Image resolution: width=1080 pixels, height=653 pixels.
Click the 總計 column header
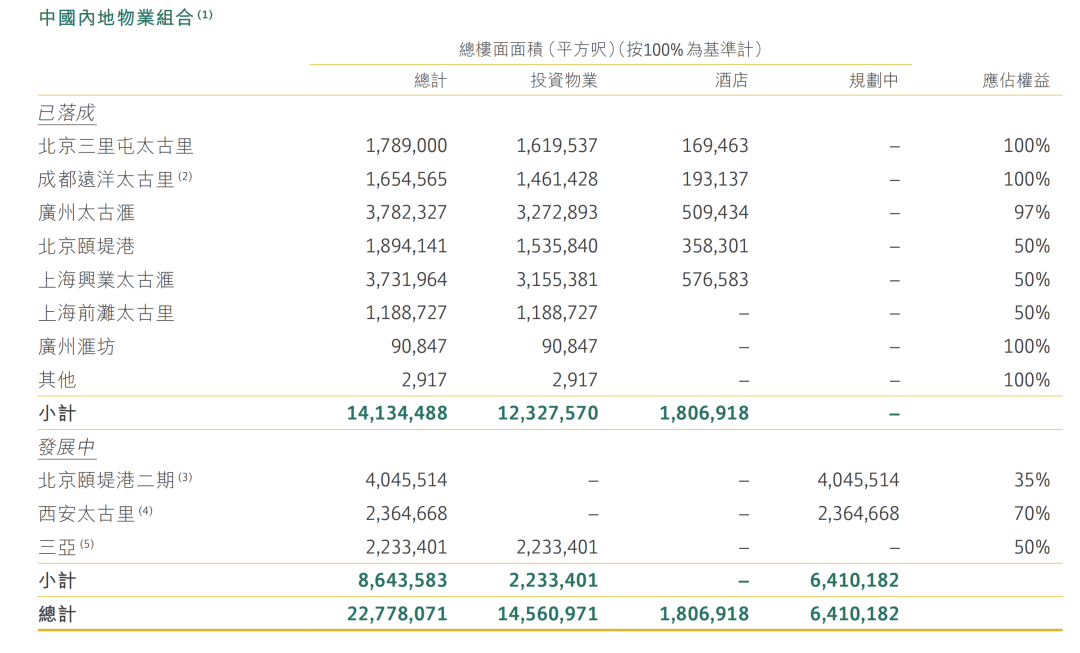coord(432,79)
